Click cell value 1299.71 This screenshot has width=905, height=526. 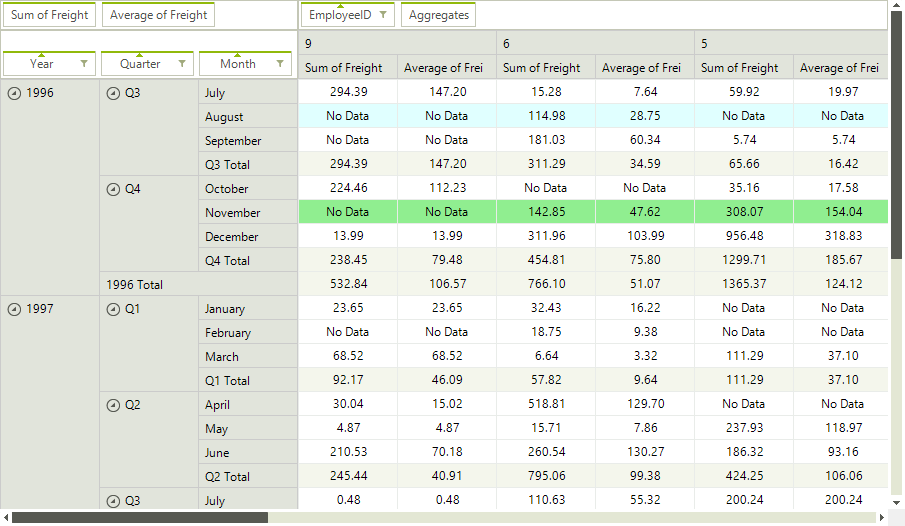744,260
